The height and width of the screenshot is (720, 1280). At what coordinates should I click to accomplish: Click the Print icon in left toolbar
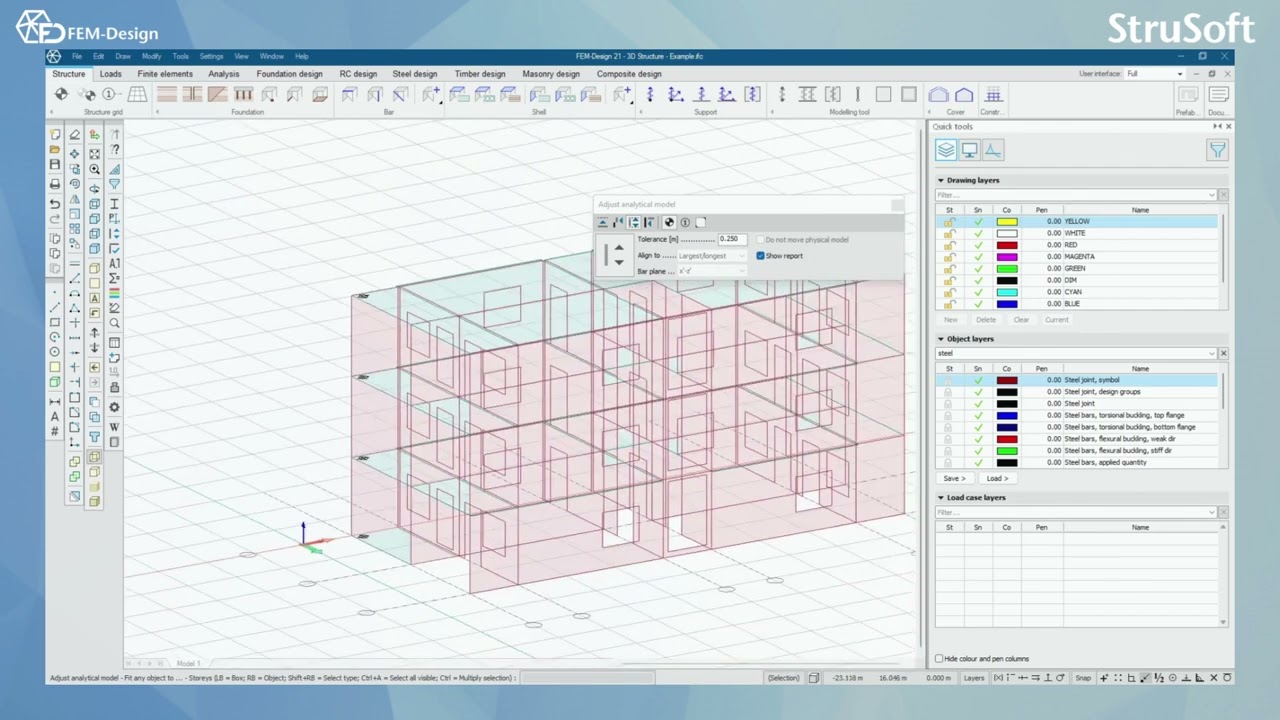coord(55,184)
